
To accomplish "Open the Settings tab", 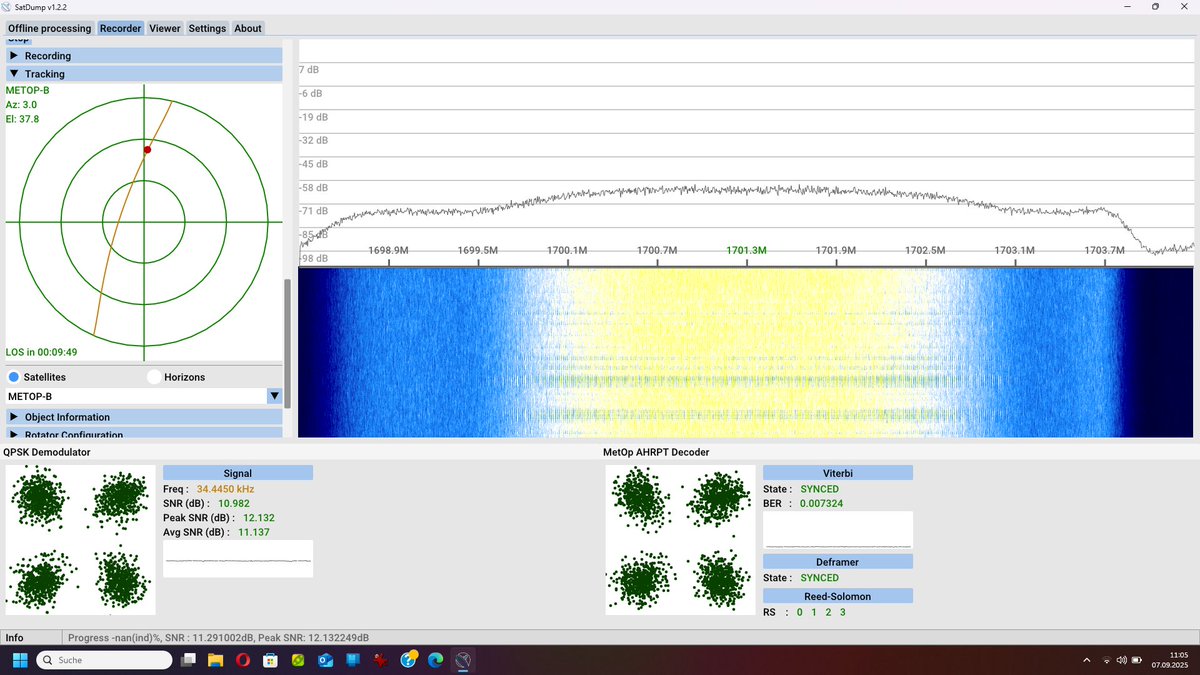I will (x=207, y=28).
